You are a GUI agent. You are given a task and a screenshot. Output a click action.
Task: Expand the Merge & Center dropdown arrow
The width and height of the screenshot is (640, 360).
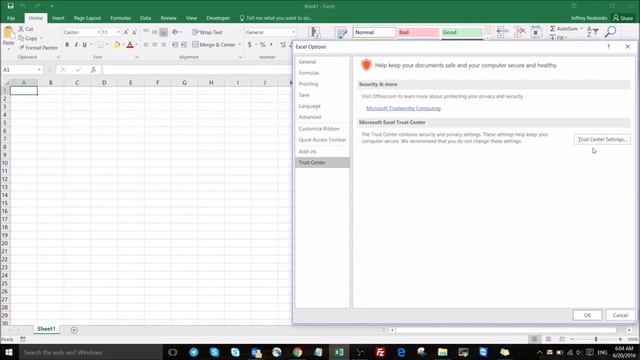[x=240, y=44]
